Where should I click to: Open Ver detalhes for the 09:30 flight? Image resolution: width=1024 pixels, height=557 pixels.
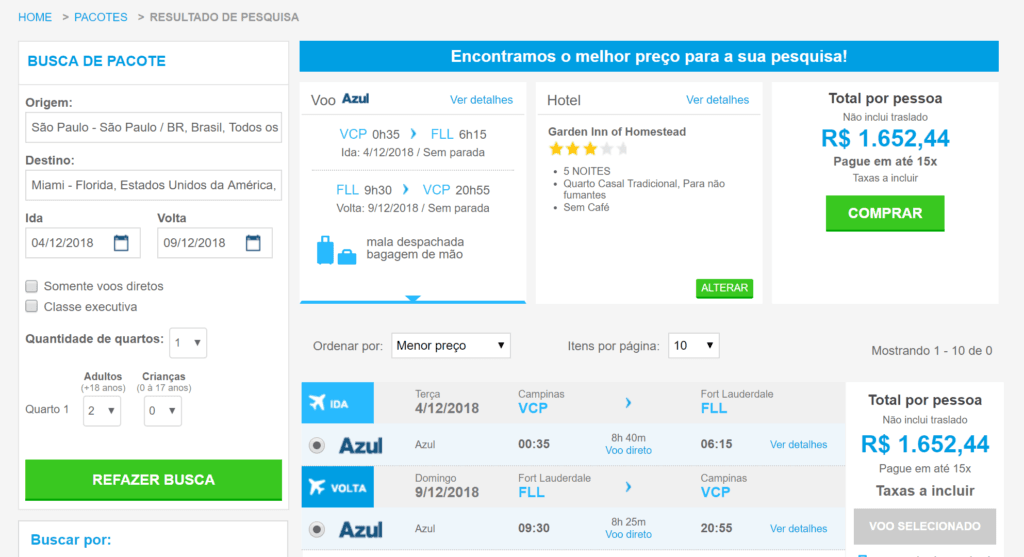click(x=798, y=528)
